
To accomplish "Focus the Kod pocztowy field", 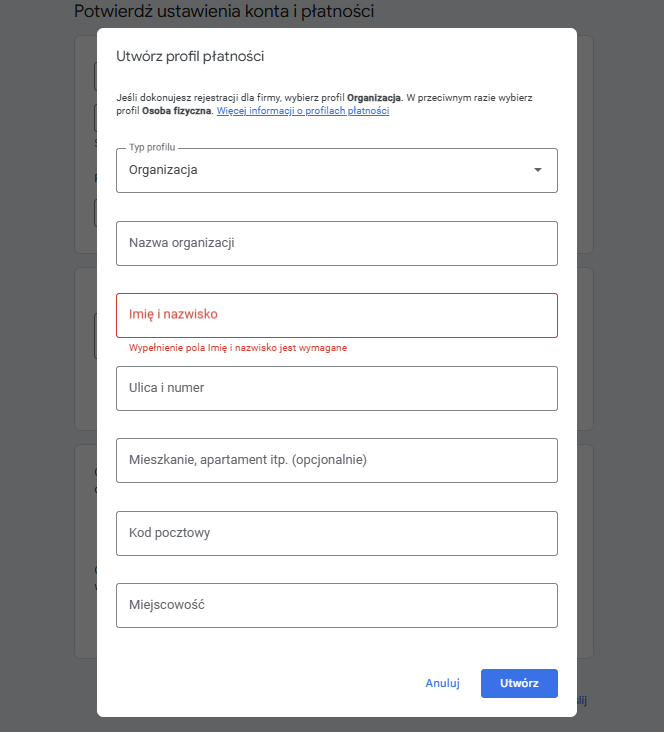I will [336, 533].
